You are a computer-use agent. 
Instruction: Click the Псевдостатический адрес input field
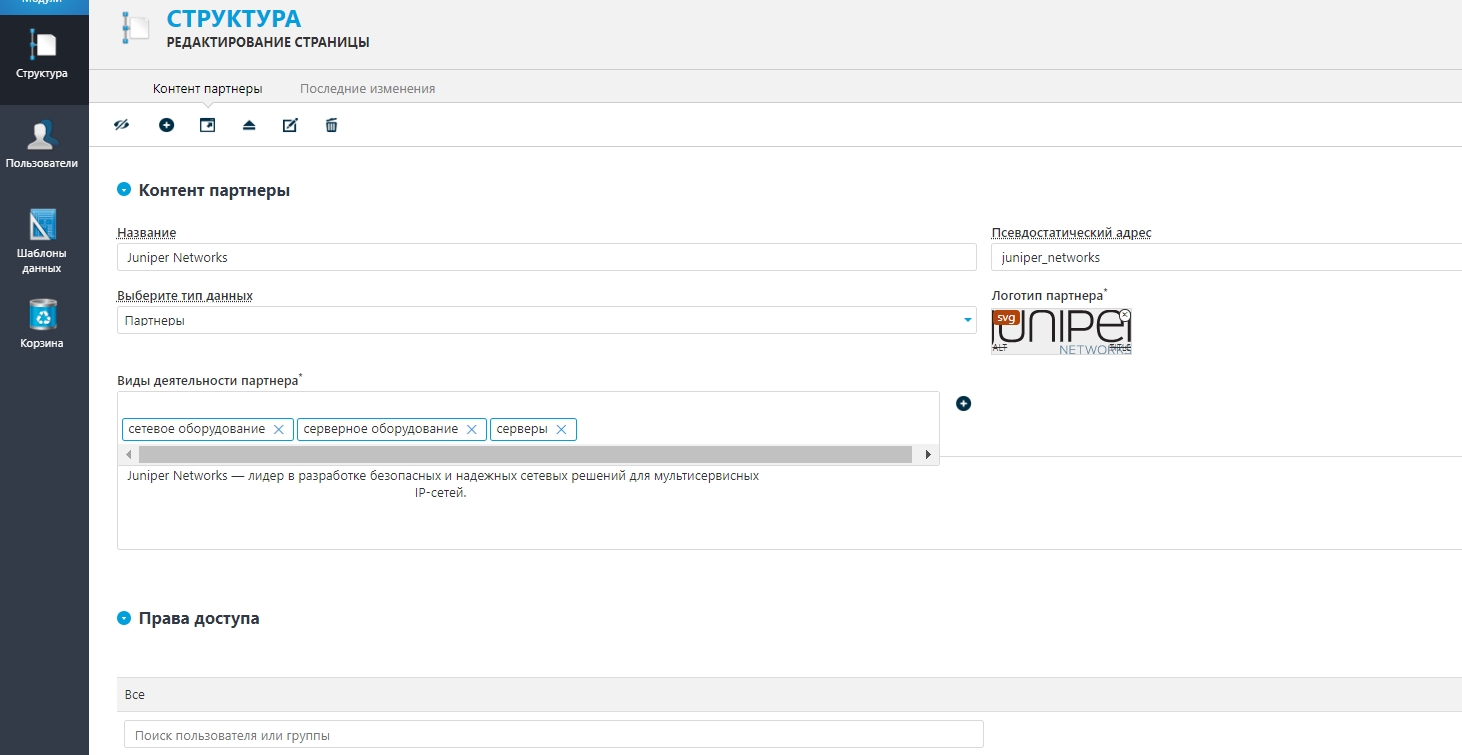click(1226, 257)
